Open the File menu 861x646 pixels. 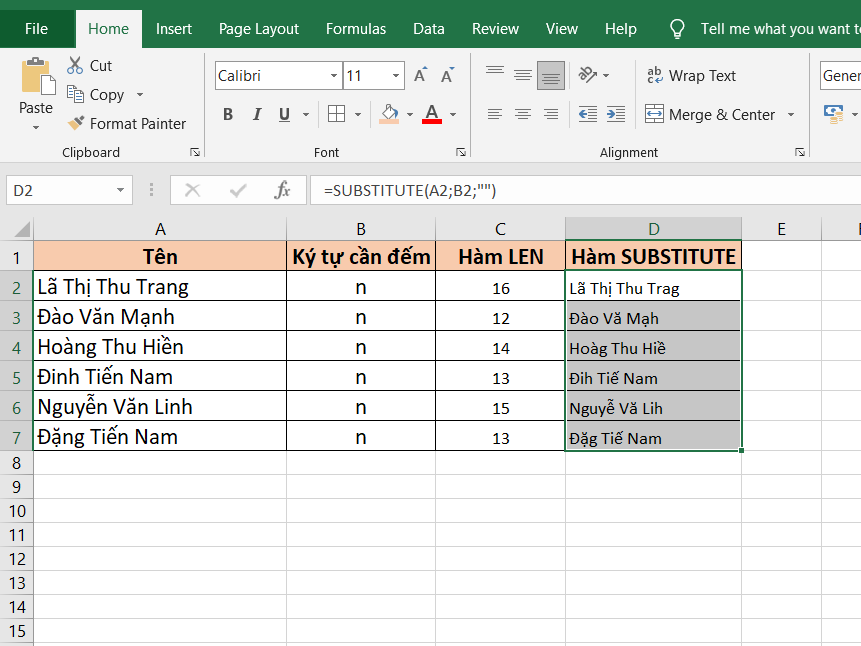pos(36,29)
